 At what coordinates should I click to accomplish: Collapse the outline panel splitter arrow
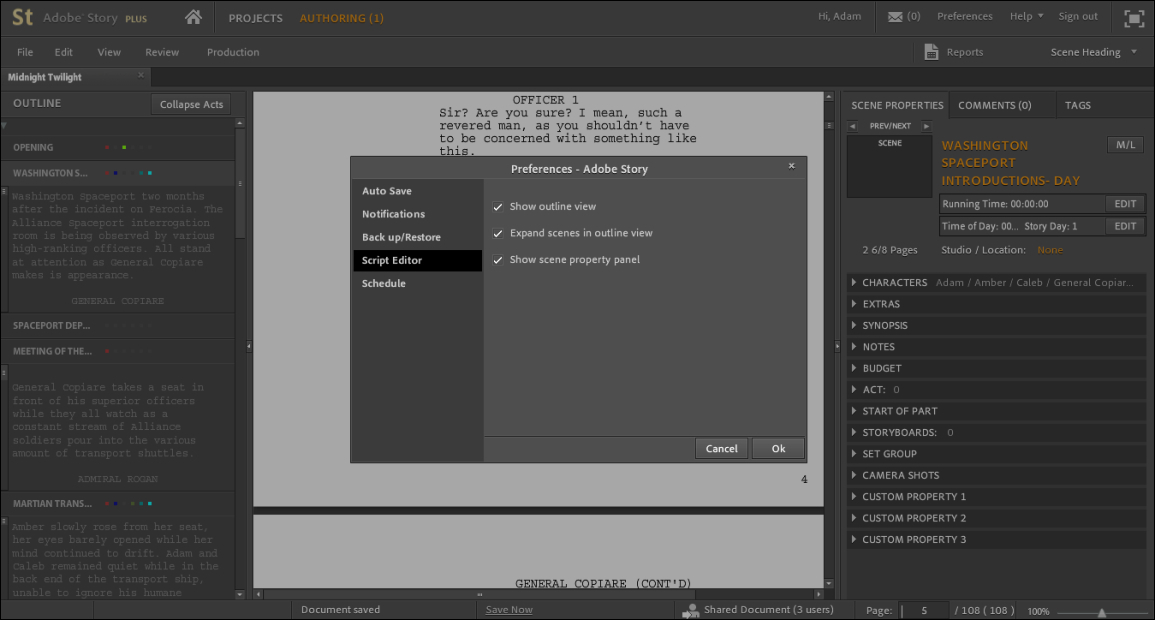[249, 346]
